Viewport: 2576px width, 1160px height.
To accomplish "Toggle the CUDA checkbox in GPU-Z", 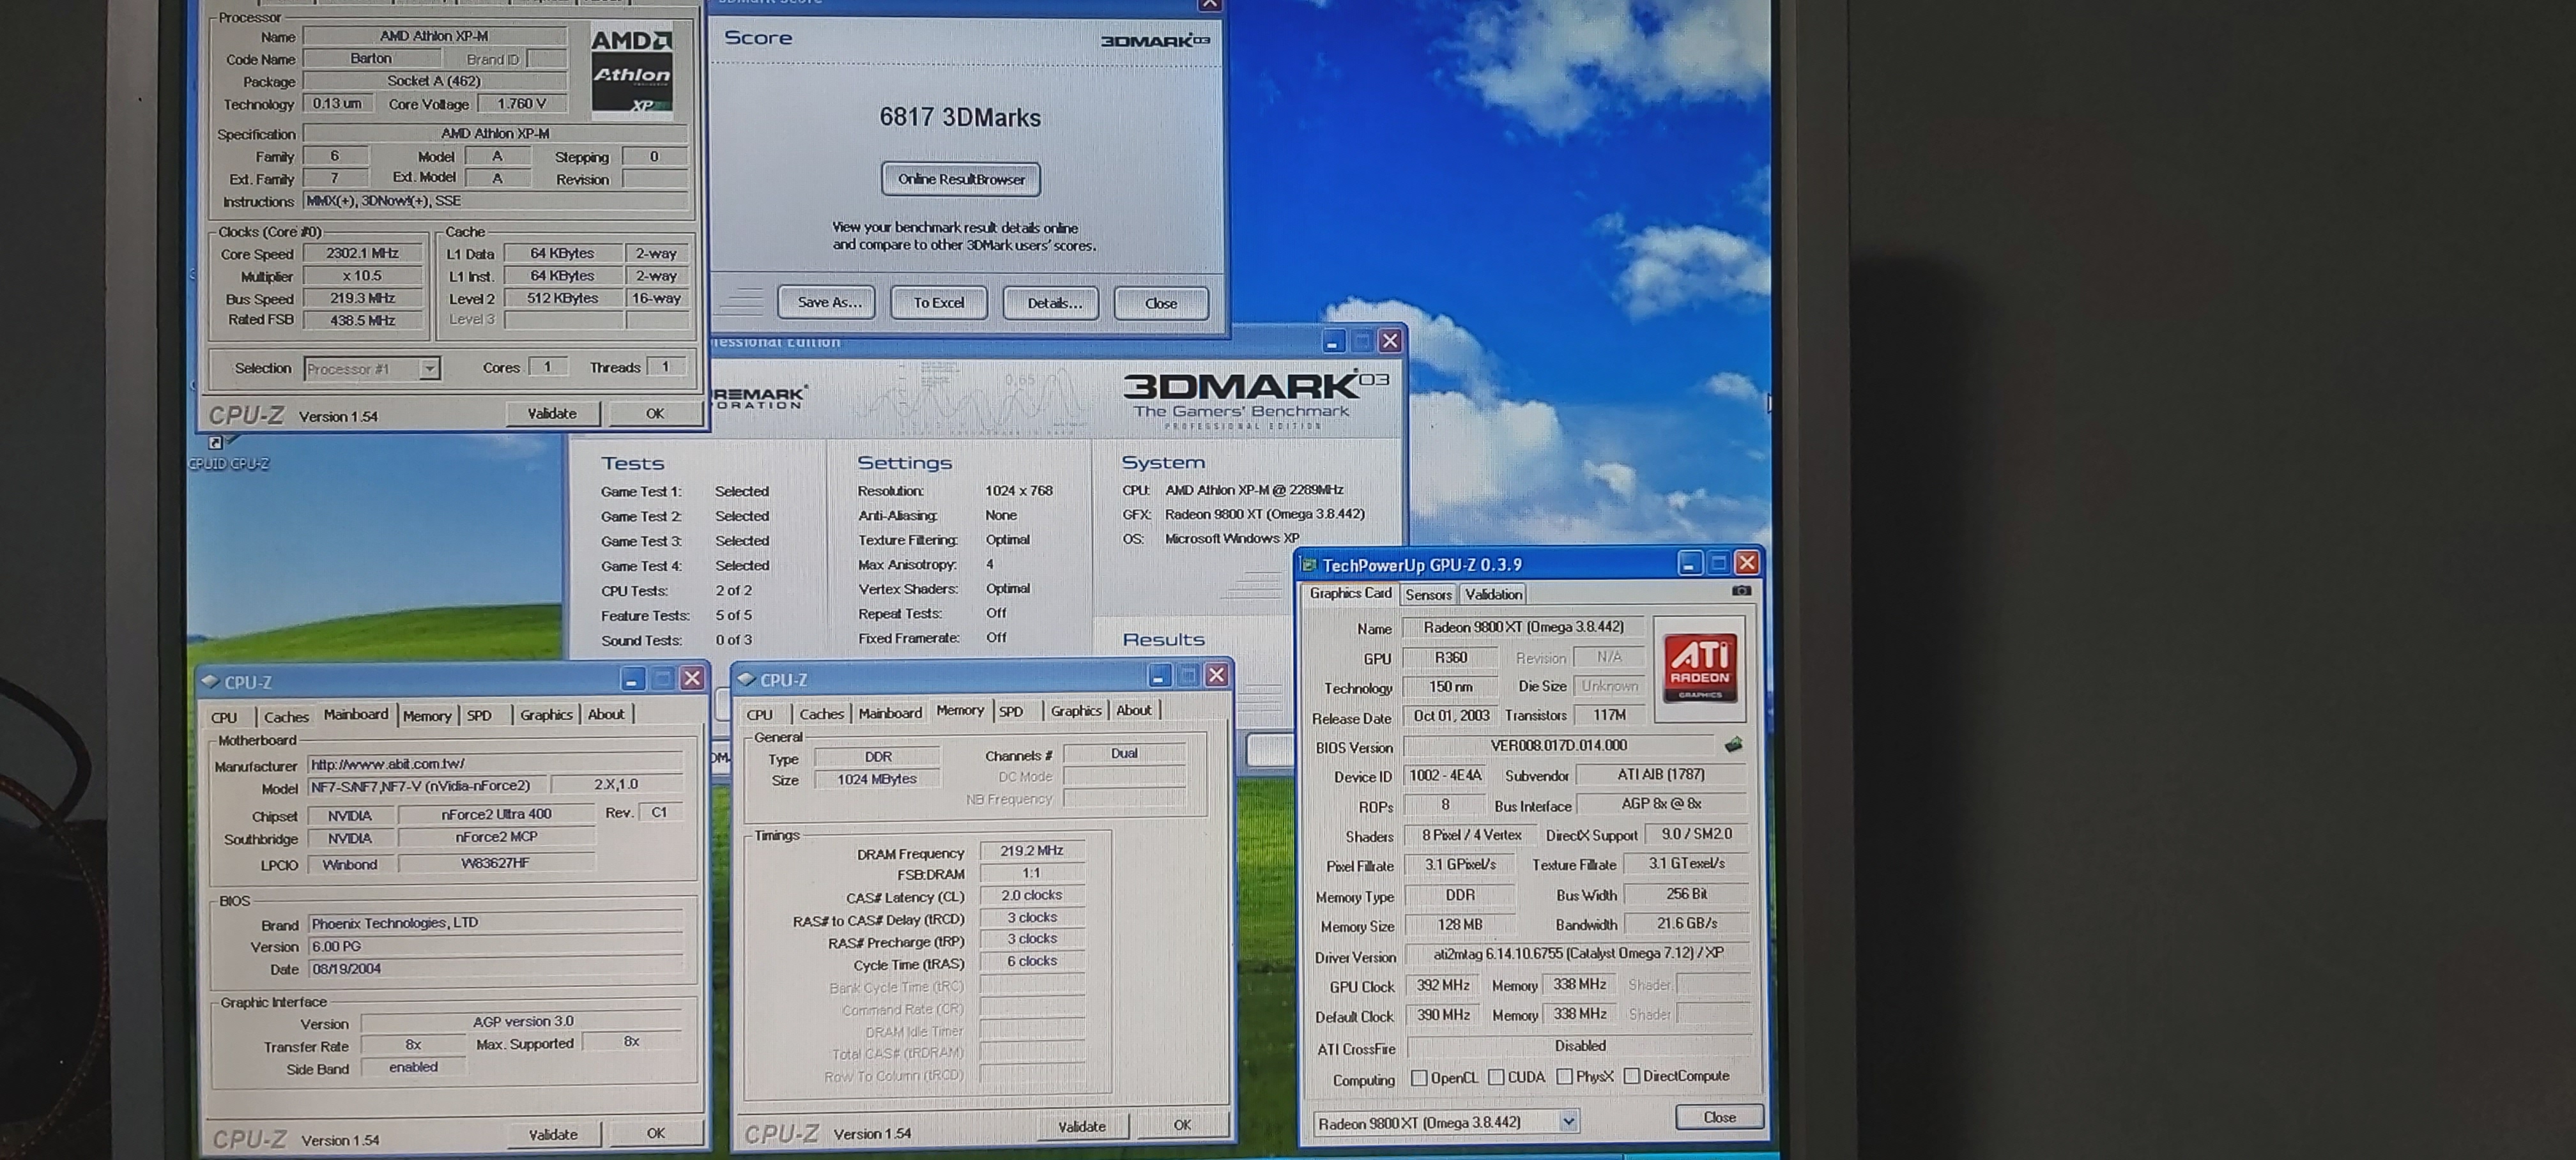I will click(1496, 1077).
